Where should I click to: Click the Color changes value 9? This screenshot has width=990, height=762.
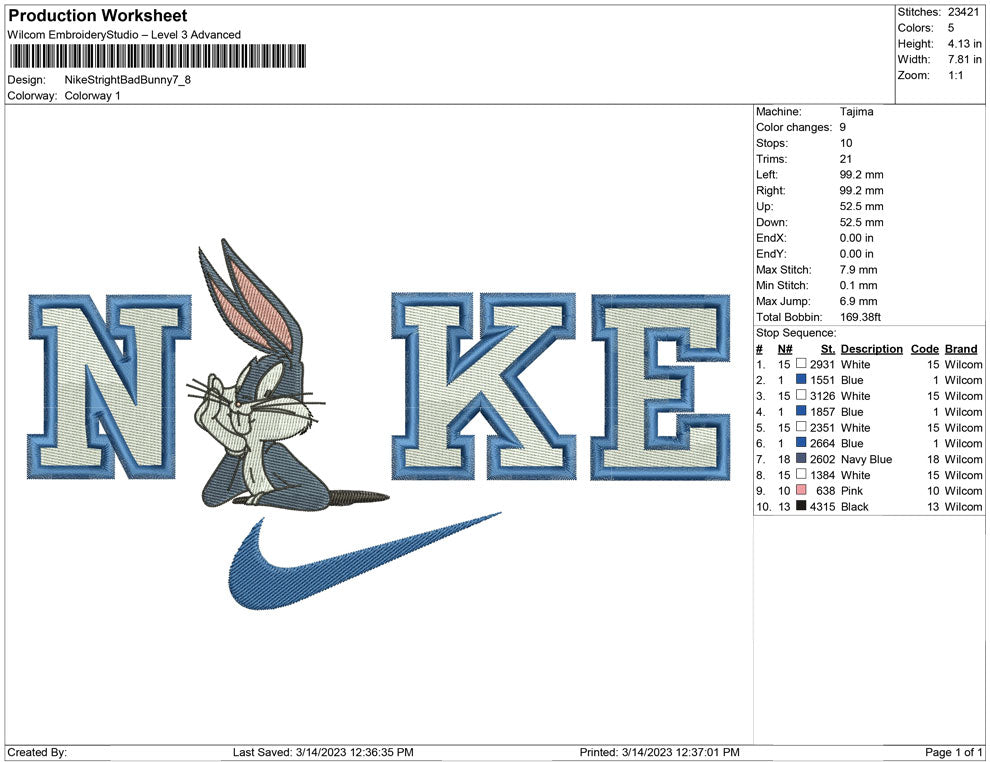[842, 128]
